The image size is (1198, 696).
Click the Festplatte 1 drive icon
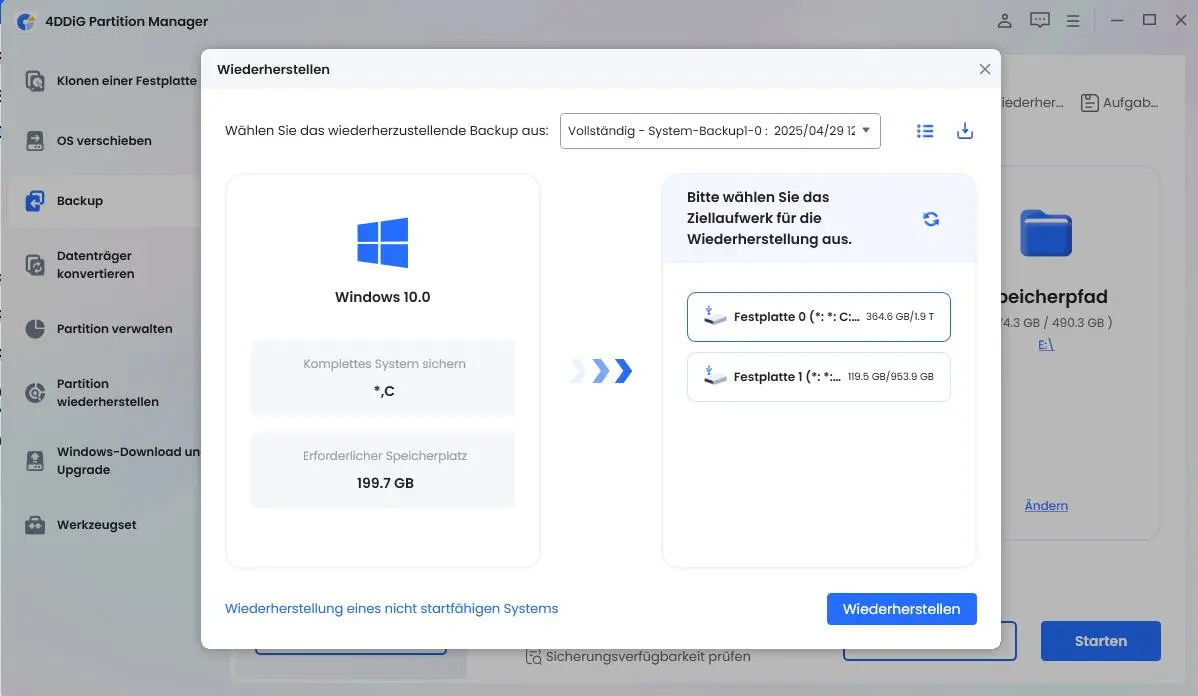[x=714, y=376]
